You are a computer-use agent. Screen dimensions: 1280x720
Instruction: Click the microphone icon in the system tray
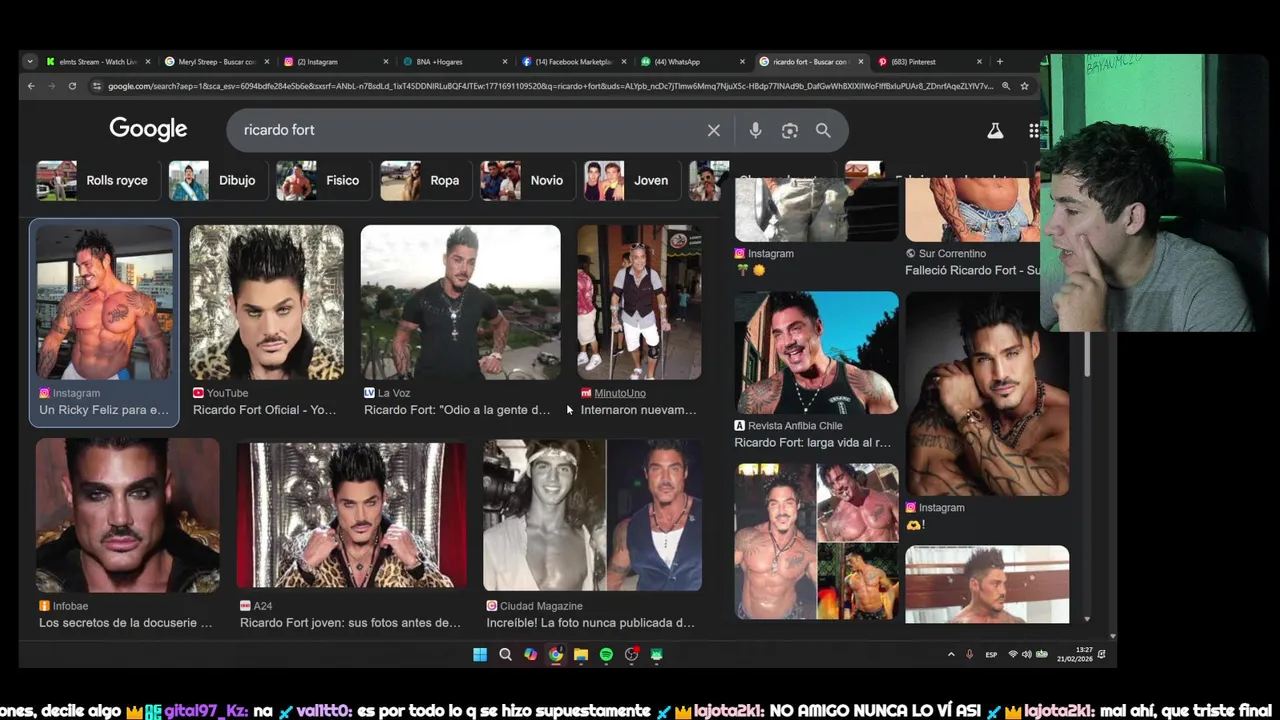[969, 655]
